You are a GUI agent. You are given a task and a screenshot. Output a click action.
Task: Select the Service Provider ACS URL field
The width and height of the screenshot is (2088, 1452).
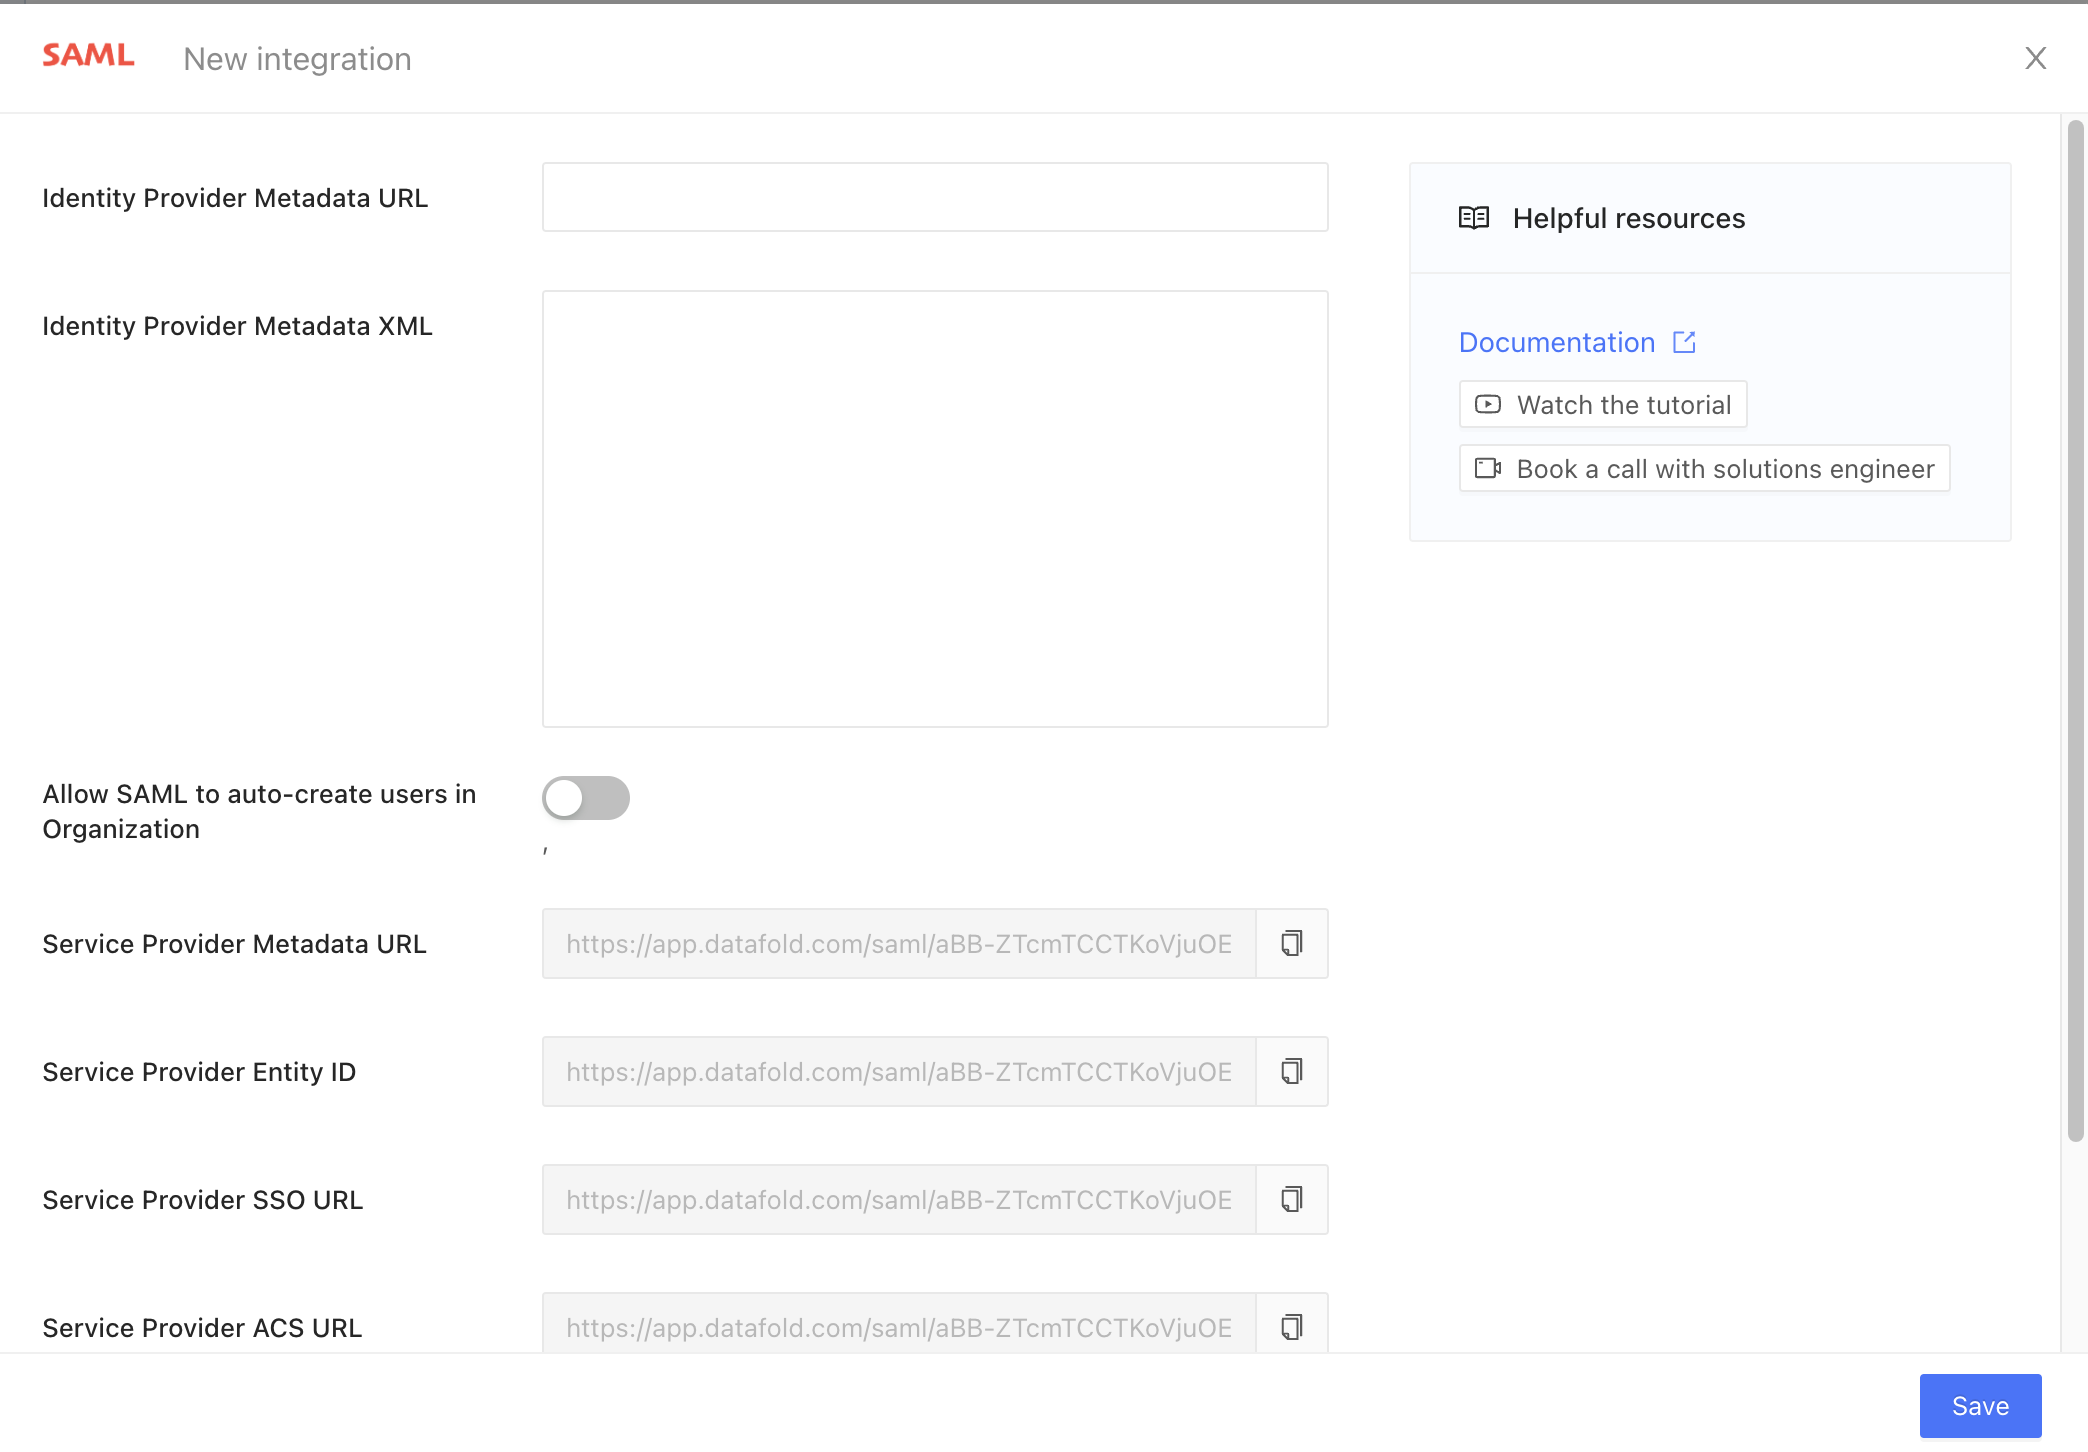click(899, 1323)
